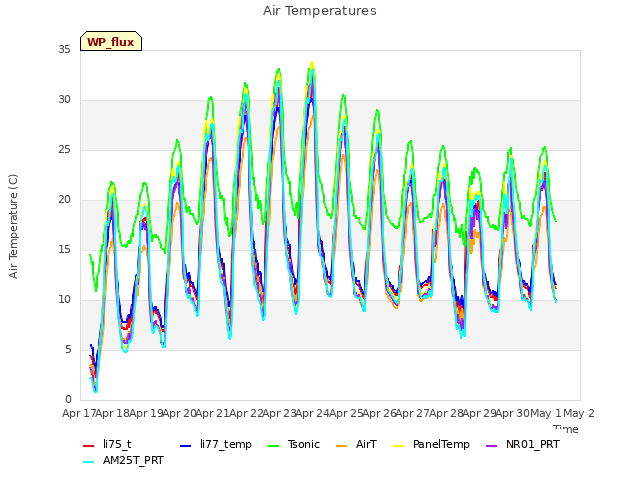
Task: Click the Apr 24 x-axis tick label
Action: [313, 413]
